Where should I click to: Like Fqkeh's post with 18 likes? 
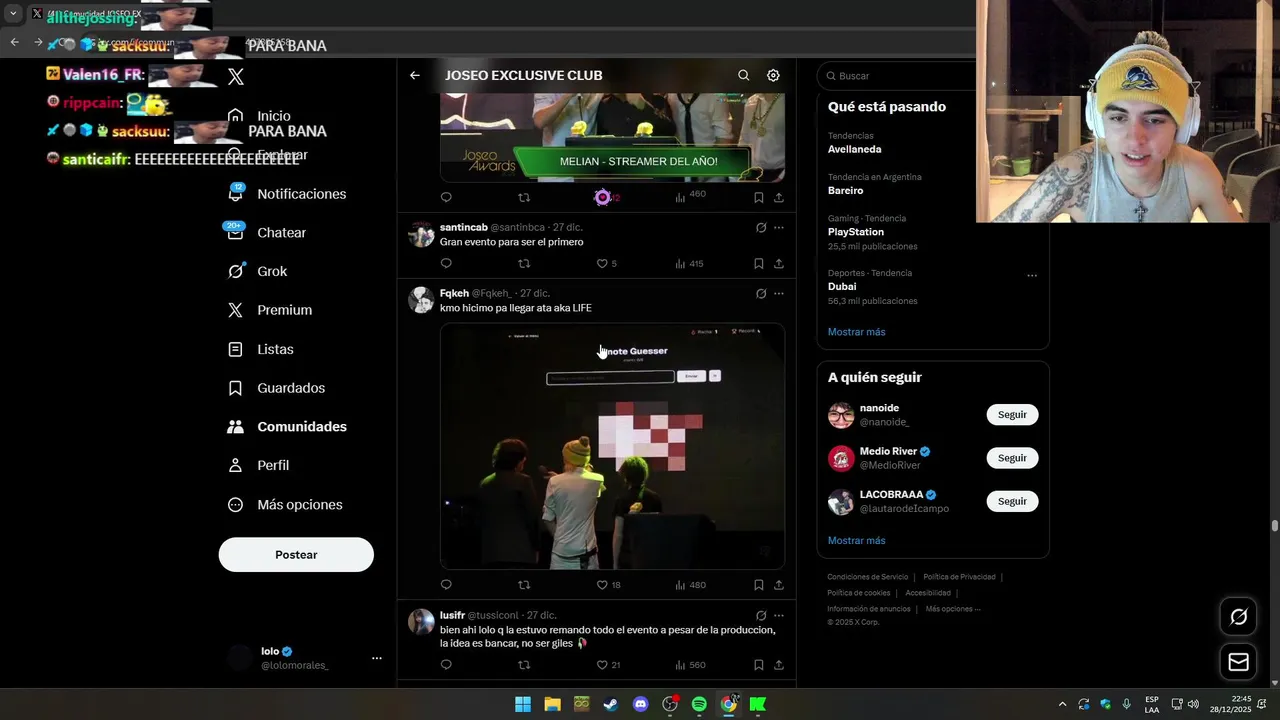(608, 585)
